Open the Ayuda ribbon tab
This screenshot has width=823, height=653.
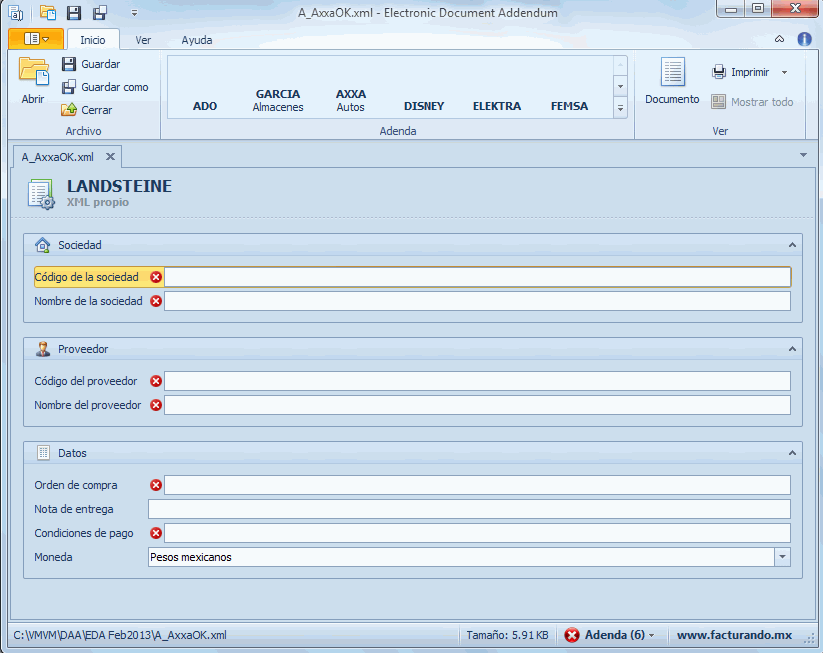(196, 40)
